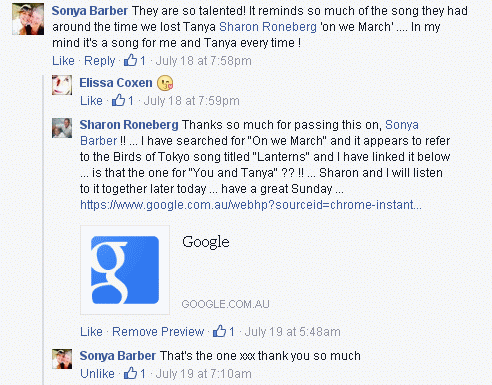Image resolution: width=492 pixels, height=385 pixels.
Task: Open the Elissa Coxen profile name
Action: pyautogui.click(x=116, y=83)
